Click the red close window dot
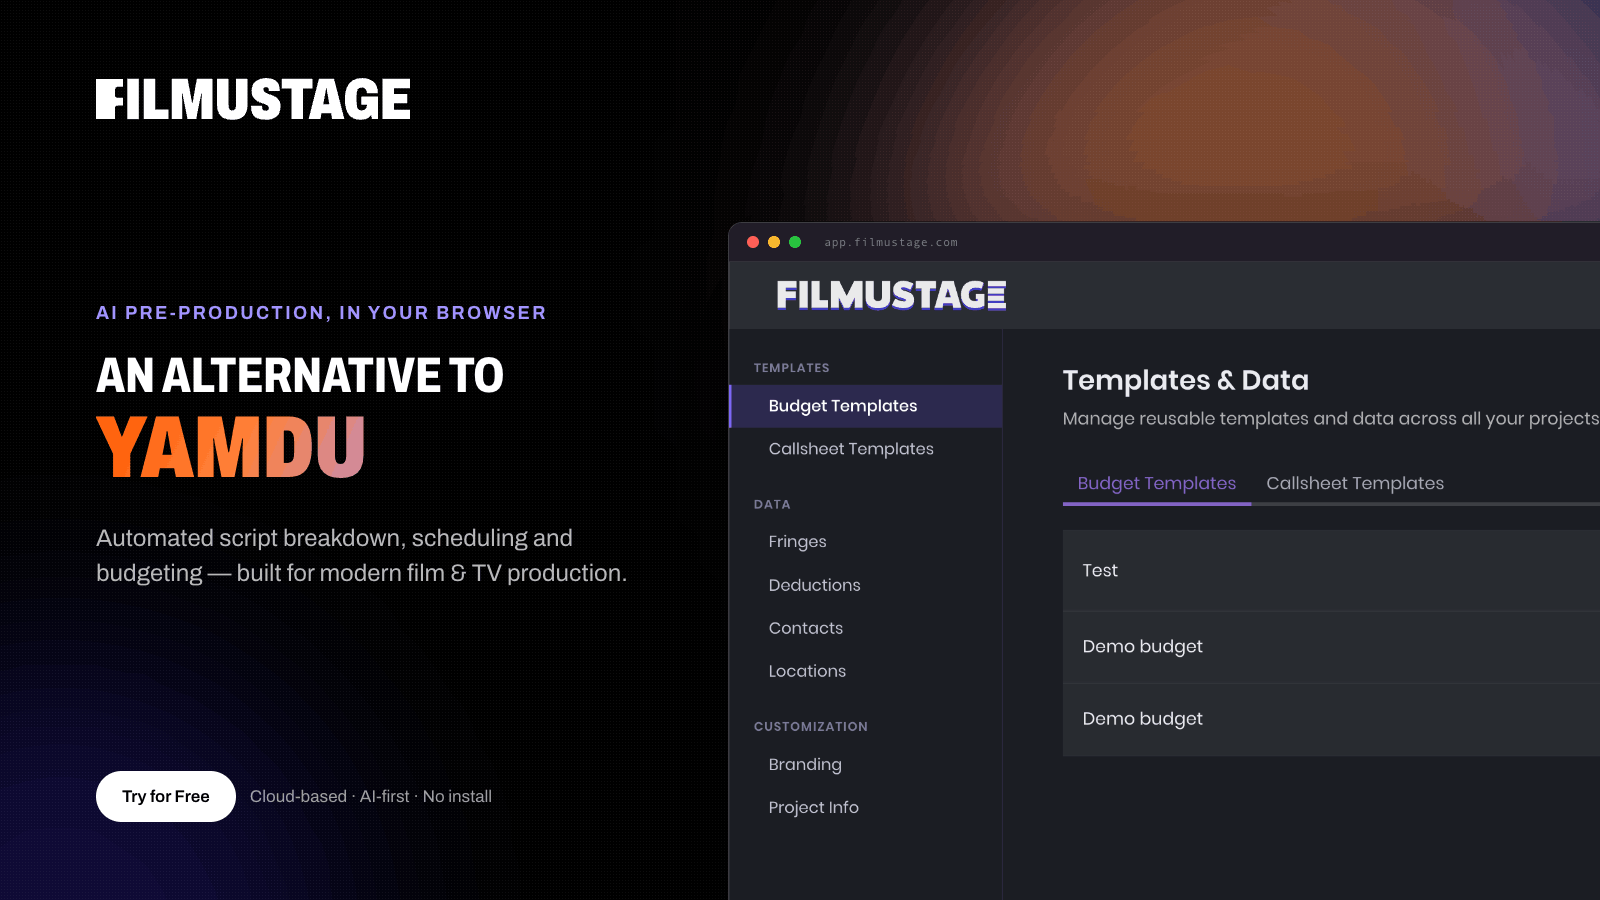 tap(753, 242)
